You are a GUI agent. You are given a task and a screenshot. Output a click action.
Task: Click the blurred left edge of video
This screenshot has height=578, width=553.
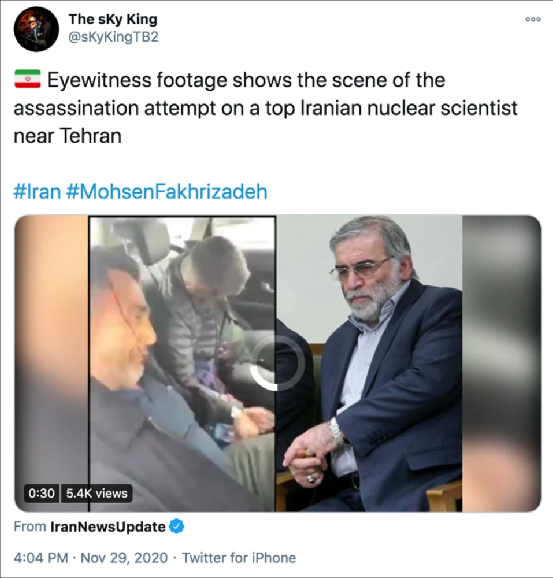[51, 363]
